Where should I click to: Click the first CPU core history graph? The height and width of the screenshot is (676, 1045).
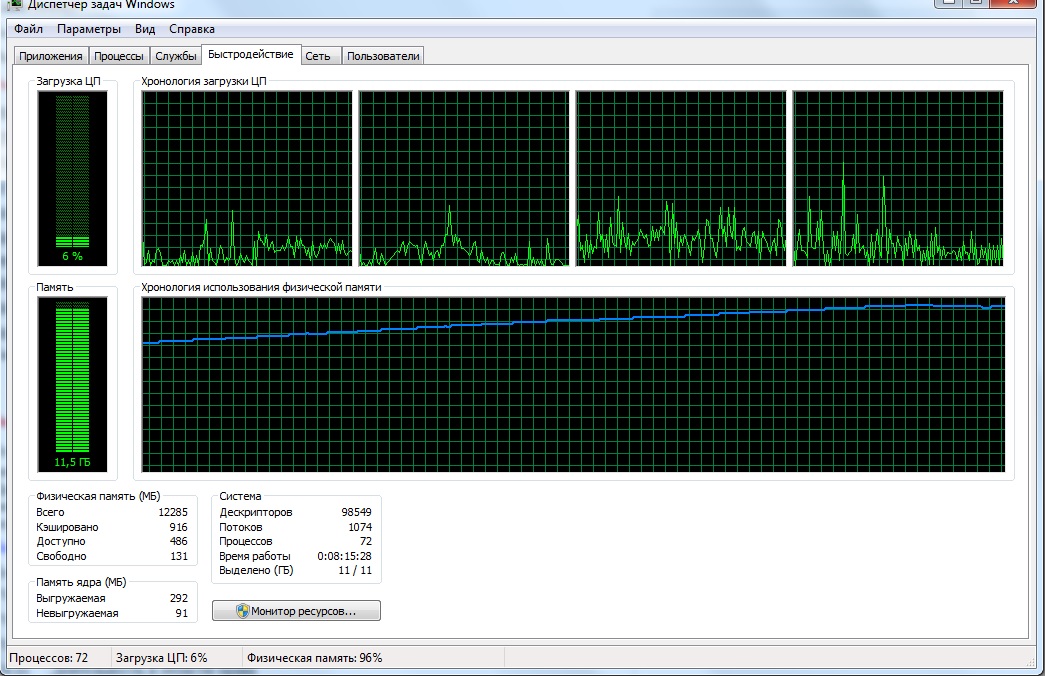[x=247, y=178]
